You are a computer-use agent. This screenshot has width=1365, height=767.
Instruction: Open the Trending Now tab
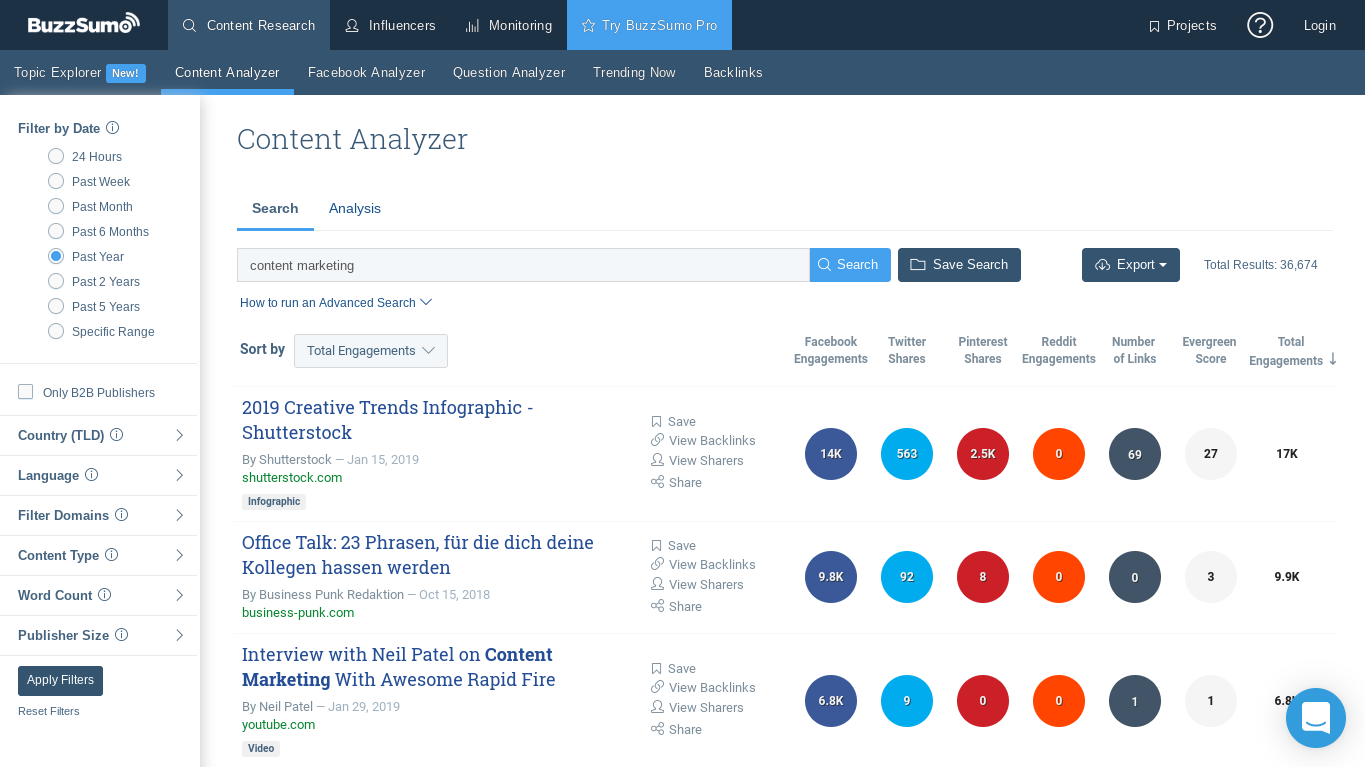click(x=634, y=73)
